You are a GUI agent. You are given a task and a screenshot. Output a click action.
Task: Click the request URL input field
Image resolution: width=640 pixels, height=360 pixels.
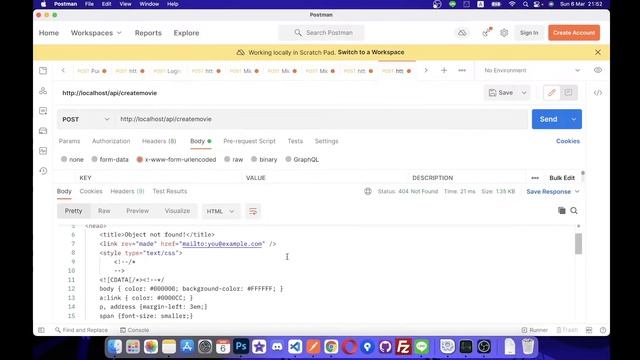point(322,119)
